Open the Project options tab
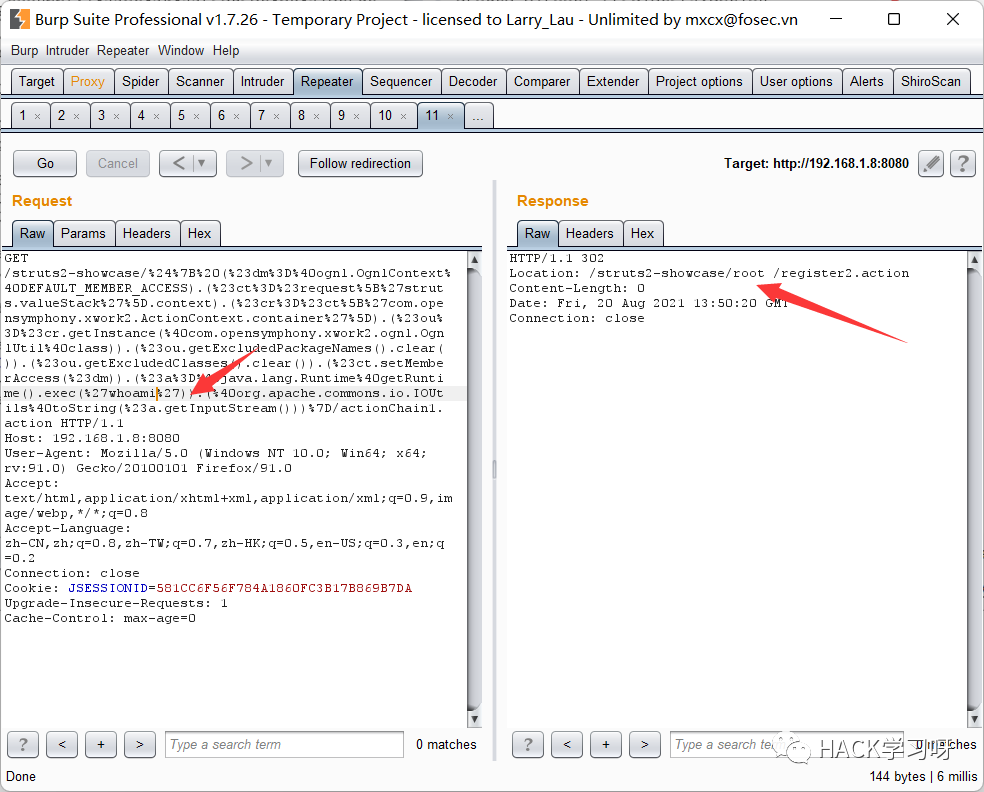This screenshot has height=792, width=984. [699, 82]
